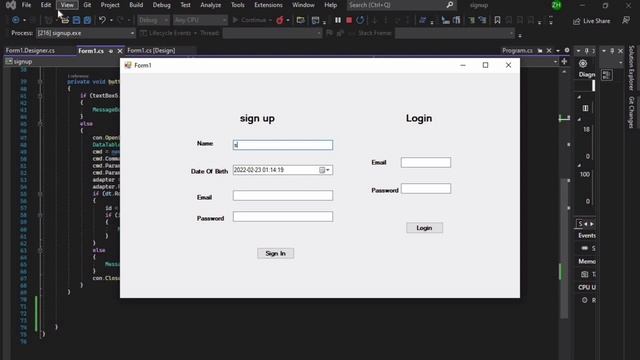Click the Sign In button
640x360 pixels.
pyautogui.click(x=276, y=253)
